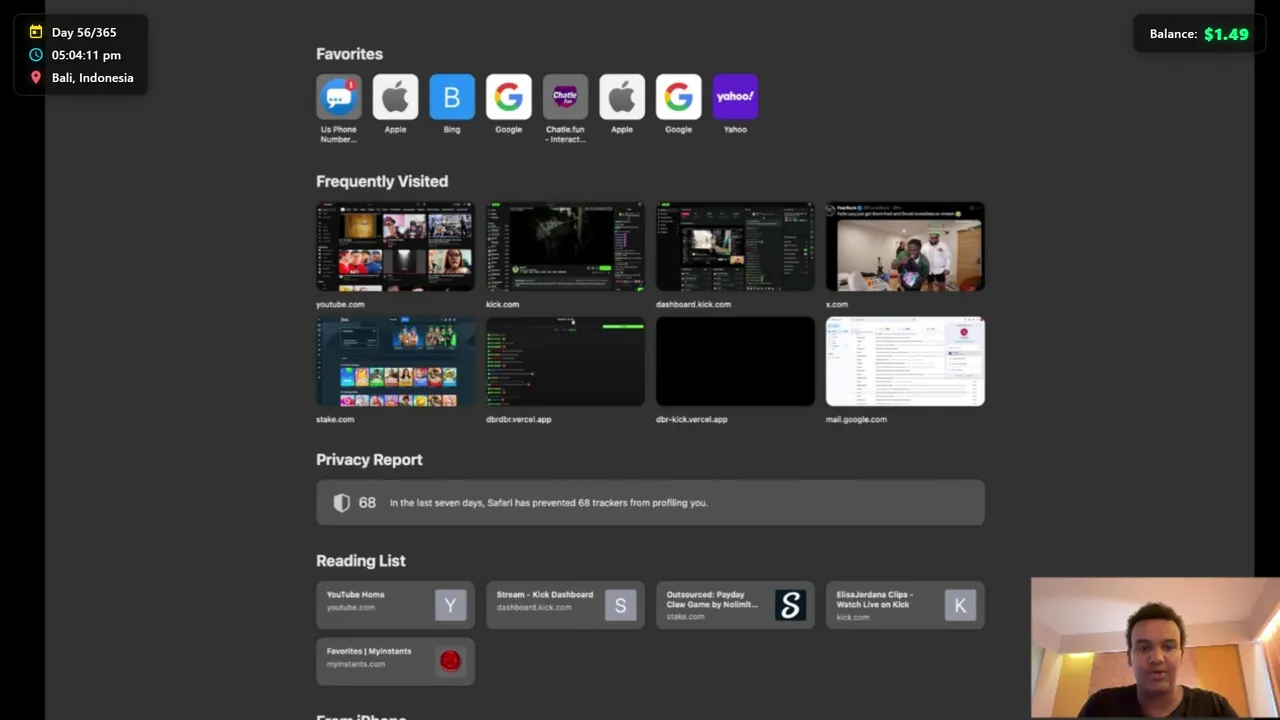This screenshot has height=720, width=1280.
Task: Click the Y icon on YouTube Home
Action: (x=450, y=605)
